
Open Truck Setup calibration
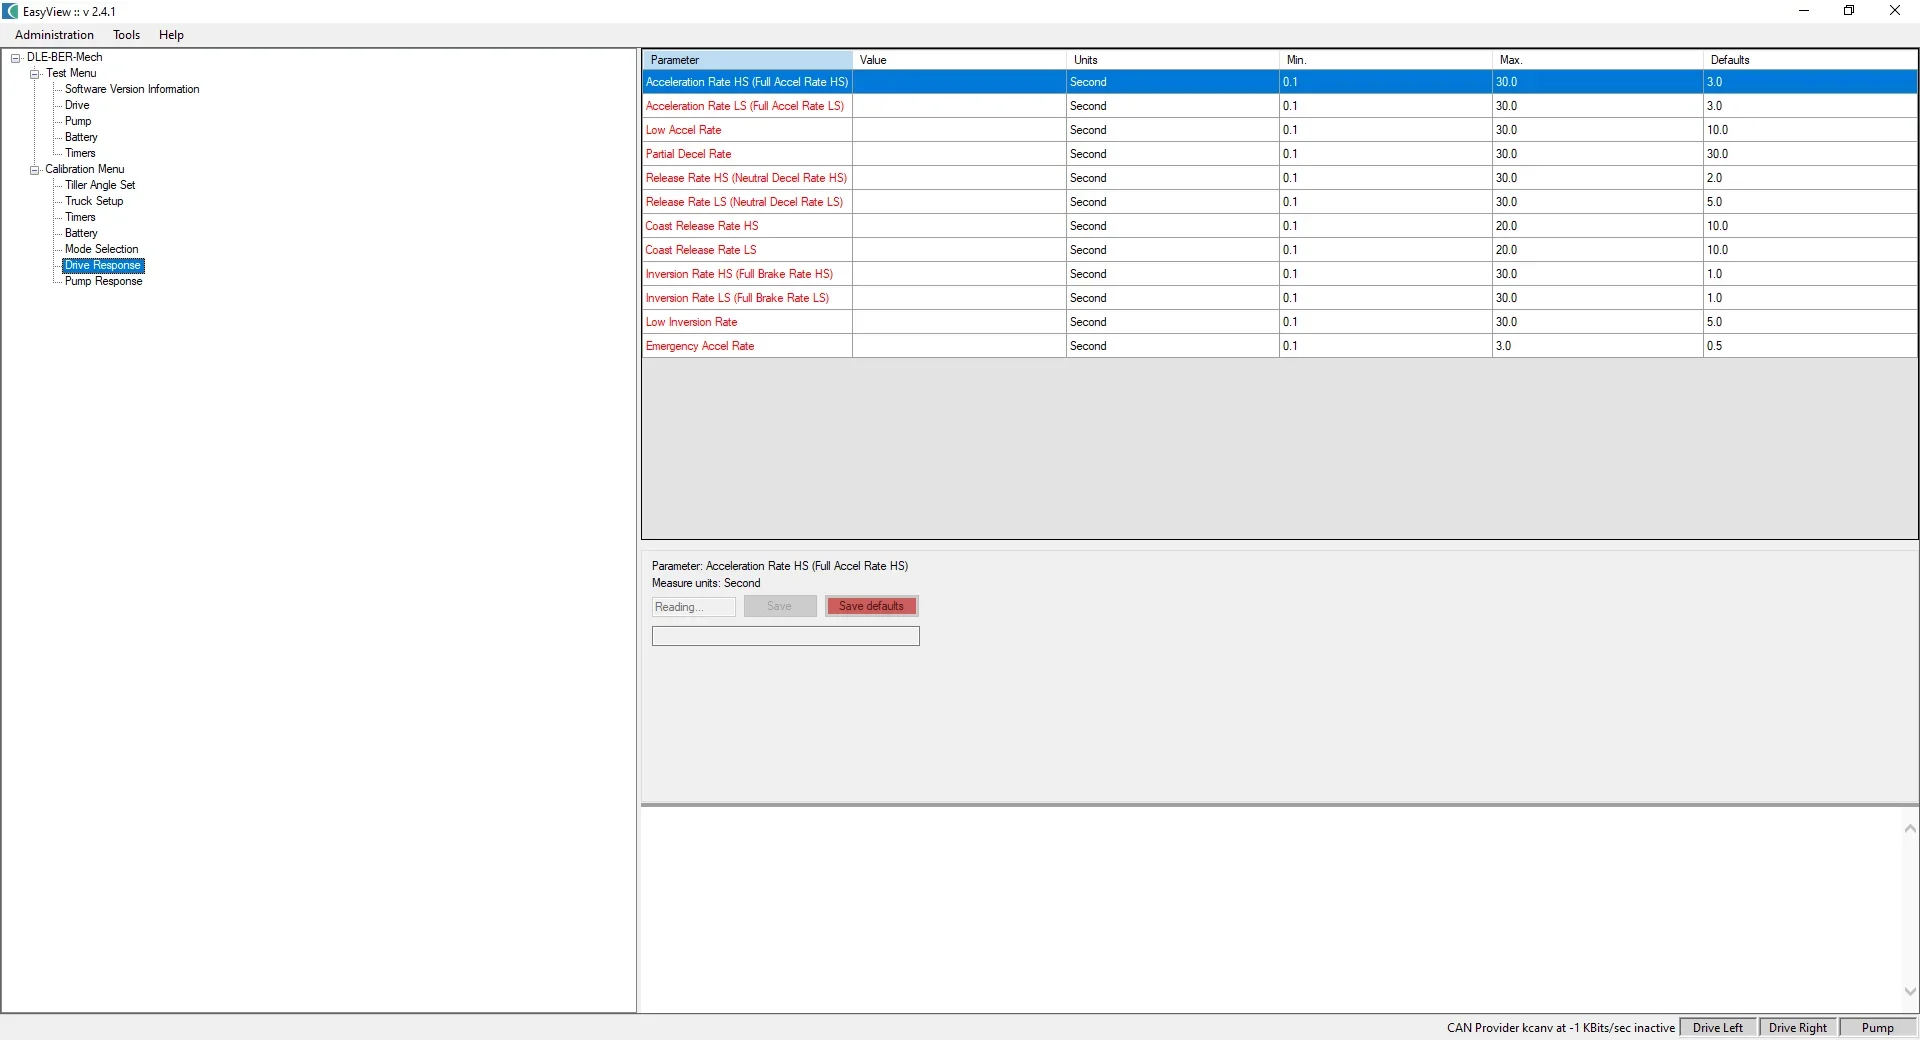point(94,201)
